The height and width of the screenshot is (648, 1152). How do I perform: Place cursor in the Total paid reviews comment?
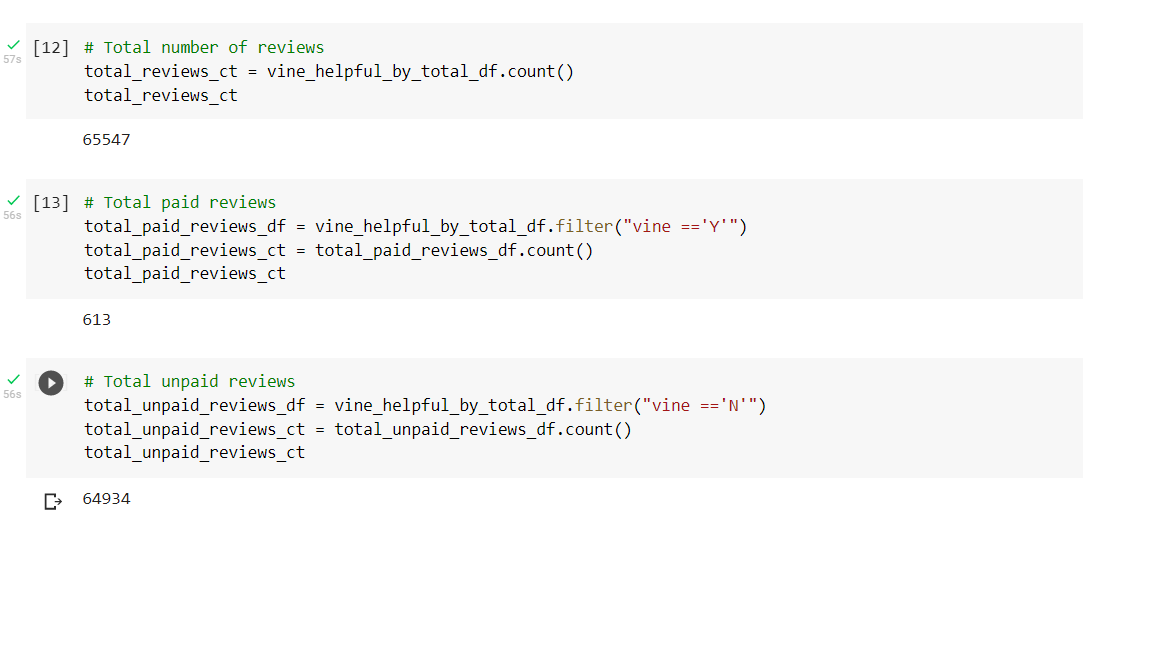click(x=181, y=201)
